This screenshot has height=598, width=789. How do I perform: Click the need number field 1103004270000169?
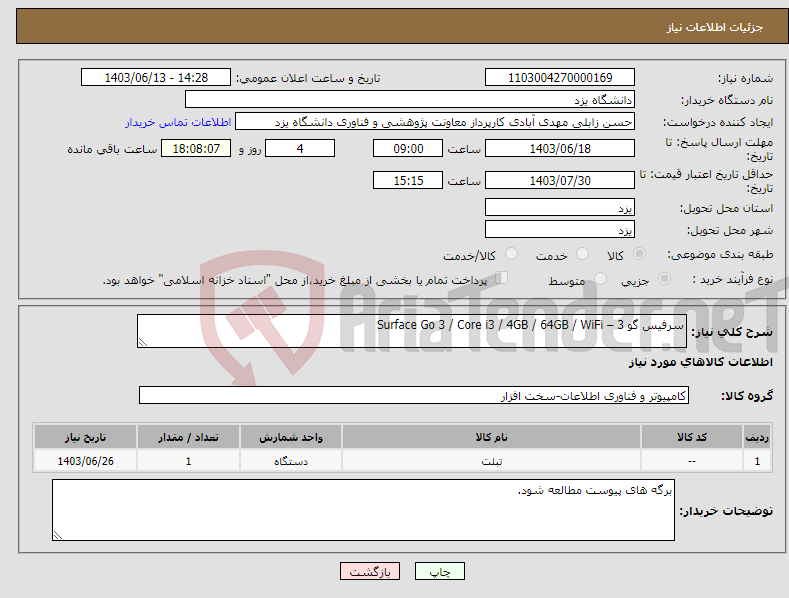[x=560, y=78]
